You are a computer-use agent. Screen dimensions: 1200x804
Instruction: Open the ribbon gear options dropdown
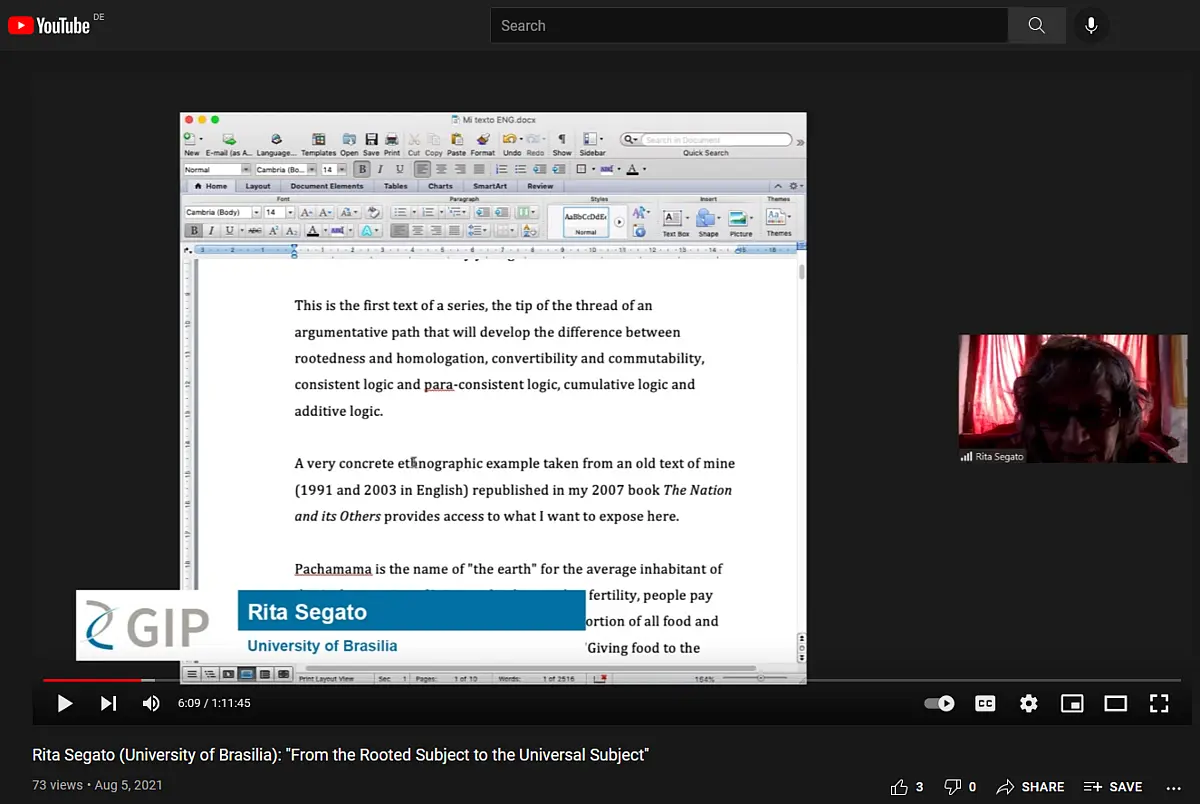pyautogui.click(x=796, y=186)
